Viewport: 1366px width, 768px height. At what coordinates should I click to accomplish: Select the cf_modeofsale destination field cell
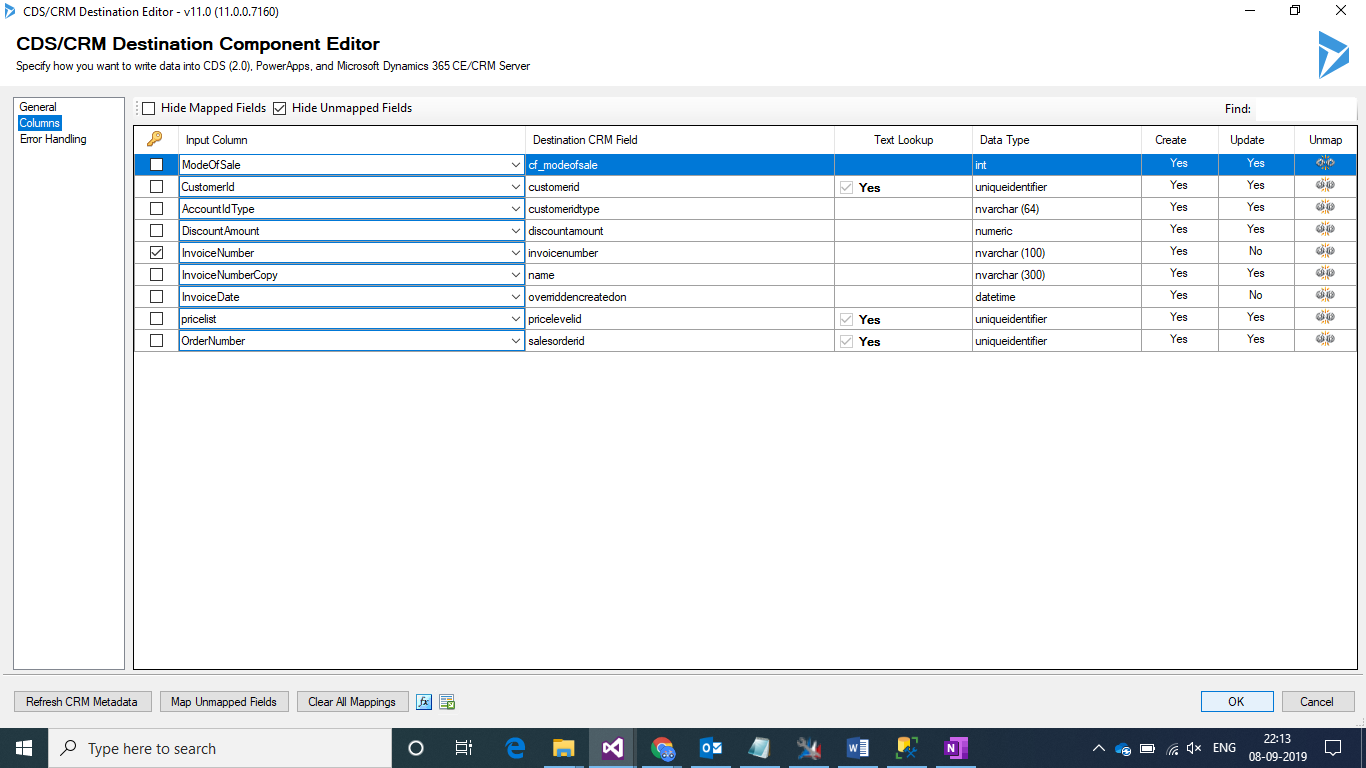(680, 165)
